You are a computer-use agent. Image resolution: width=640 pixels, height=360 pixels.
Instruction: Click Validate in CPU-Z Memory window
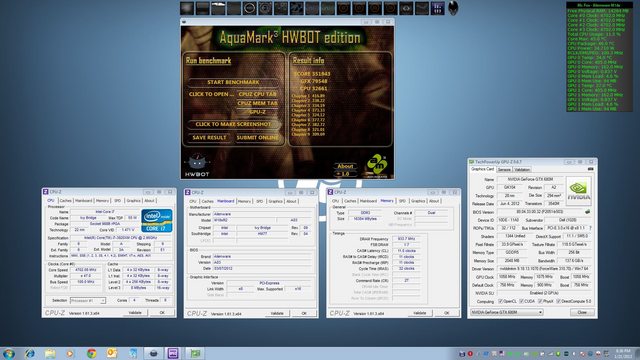(420, 313)
